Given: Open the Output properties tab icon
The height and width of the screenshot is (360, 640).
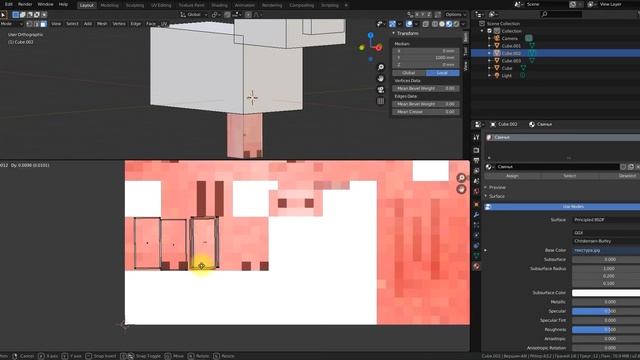Looking at the screenshot, I should pos(476,161).
